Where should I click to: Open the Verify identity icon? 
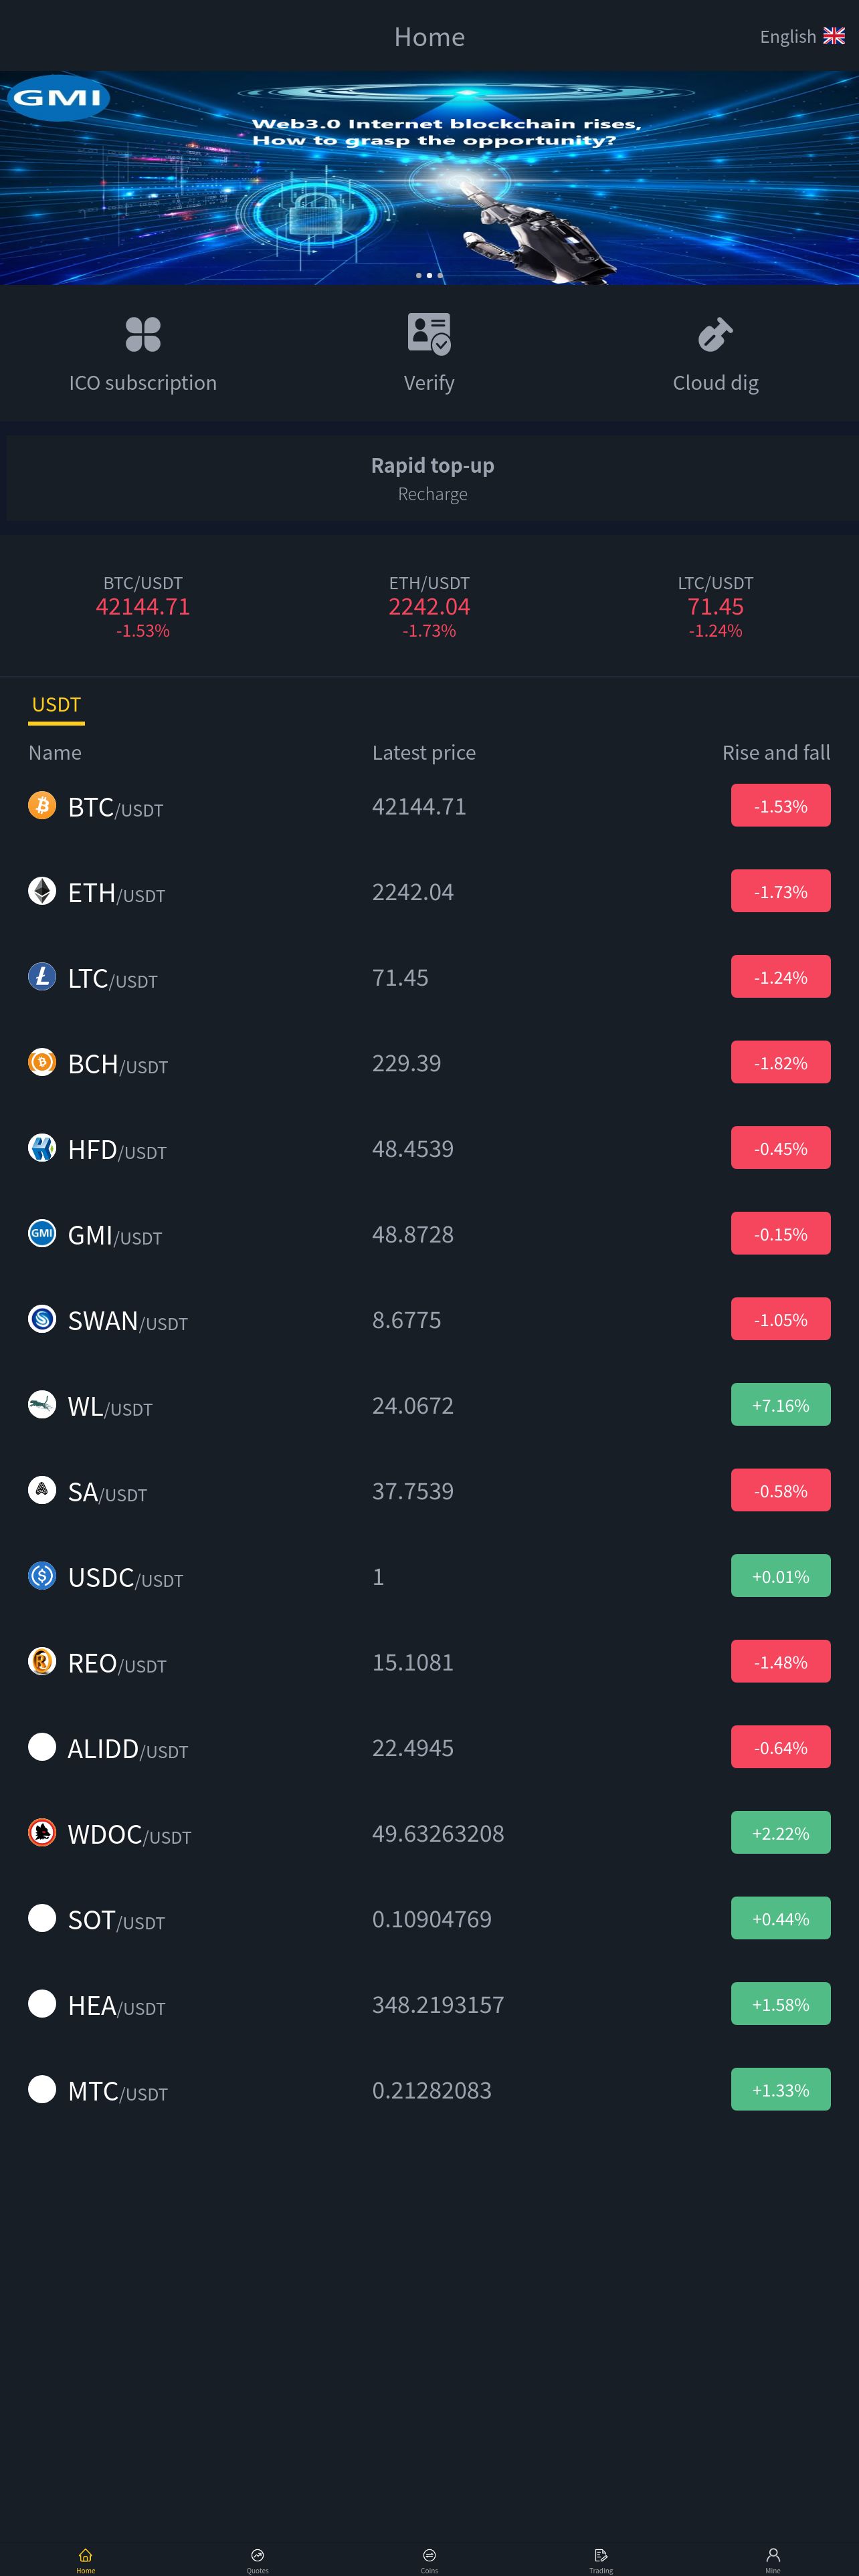pos(429,334)
